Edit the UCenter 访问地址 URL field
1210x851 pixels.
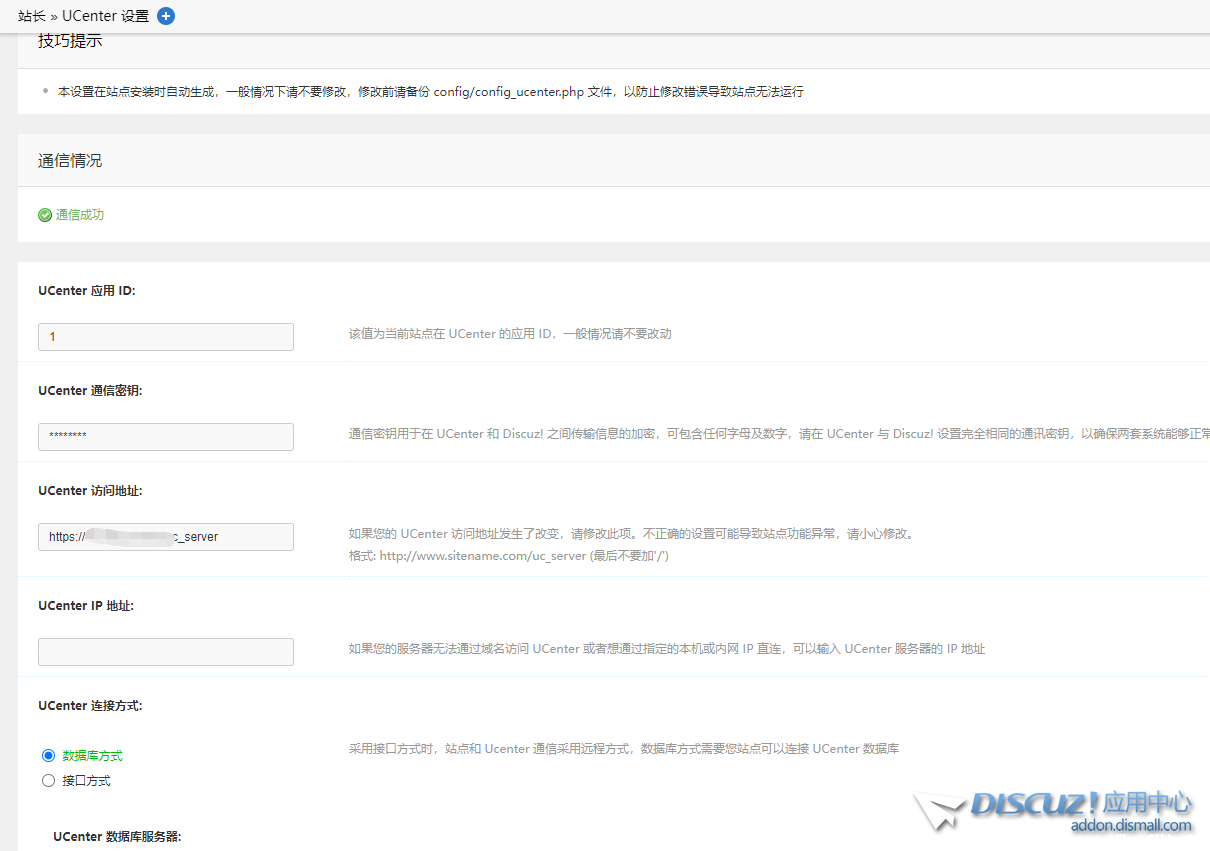click(x=166, y=537)
